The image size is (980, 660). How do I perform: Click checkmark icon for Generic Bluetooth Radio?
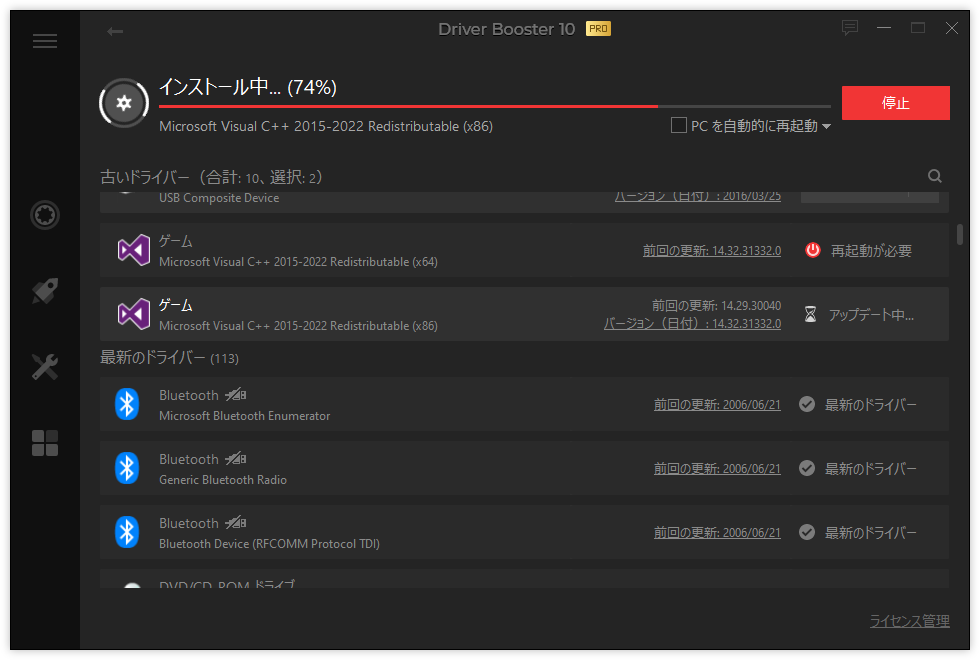pyautogui.click(x=807, y=468)
